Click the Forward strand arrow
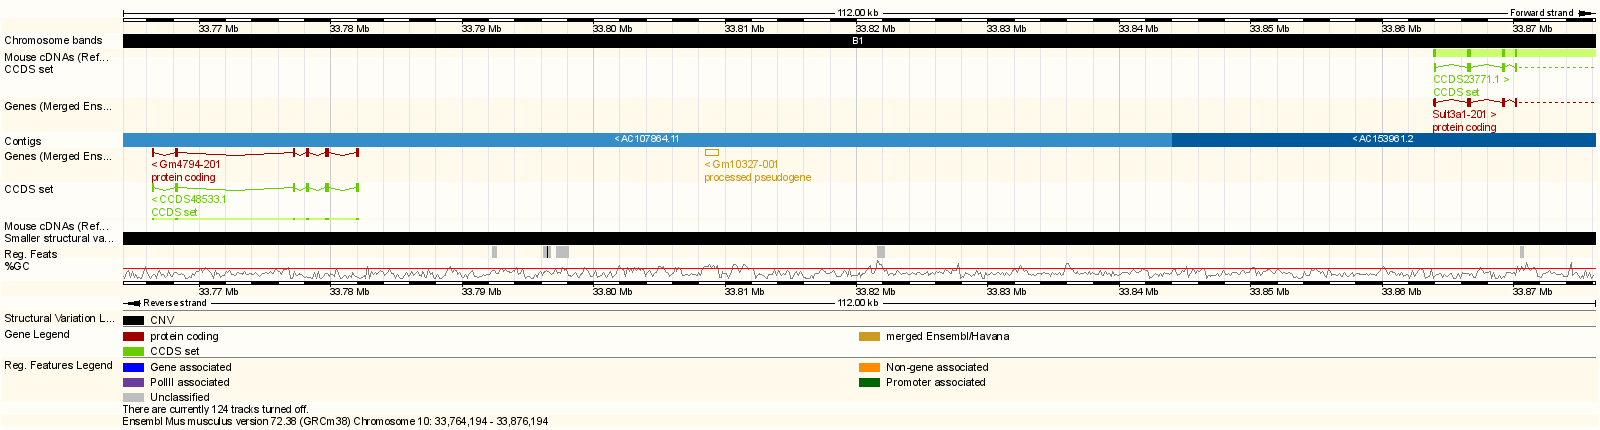 click(x=1585, y=13)
